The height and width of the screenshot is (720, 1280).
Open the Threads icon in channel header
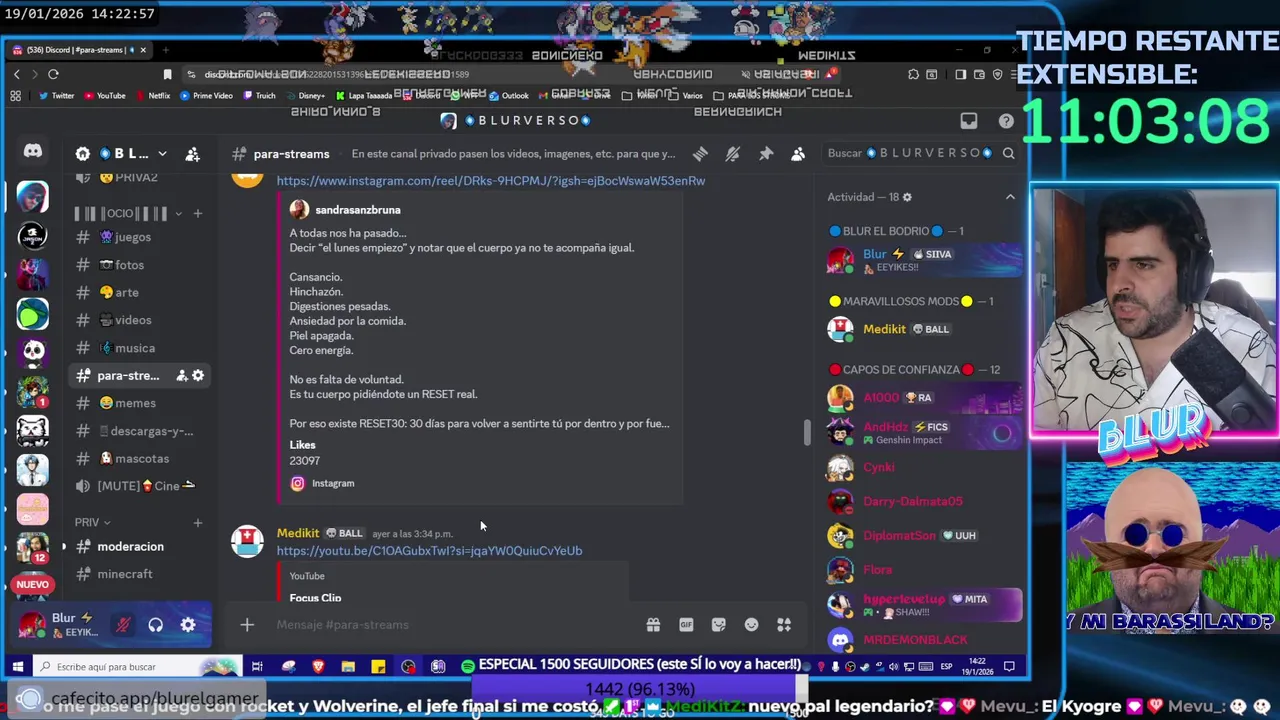click(700, 154)
